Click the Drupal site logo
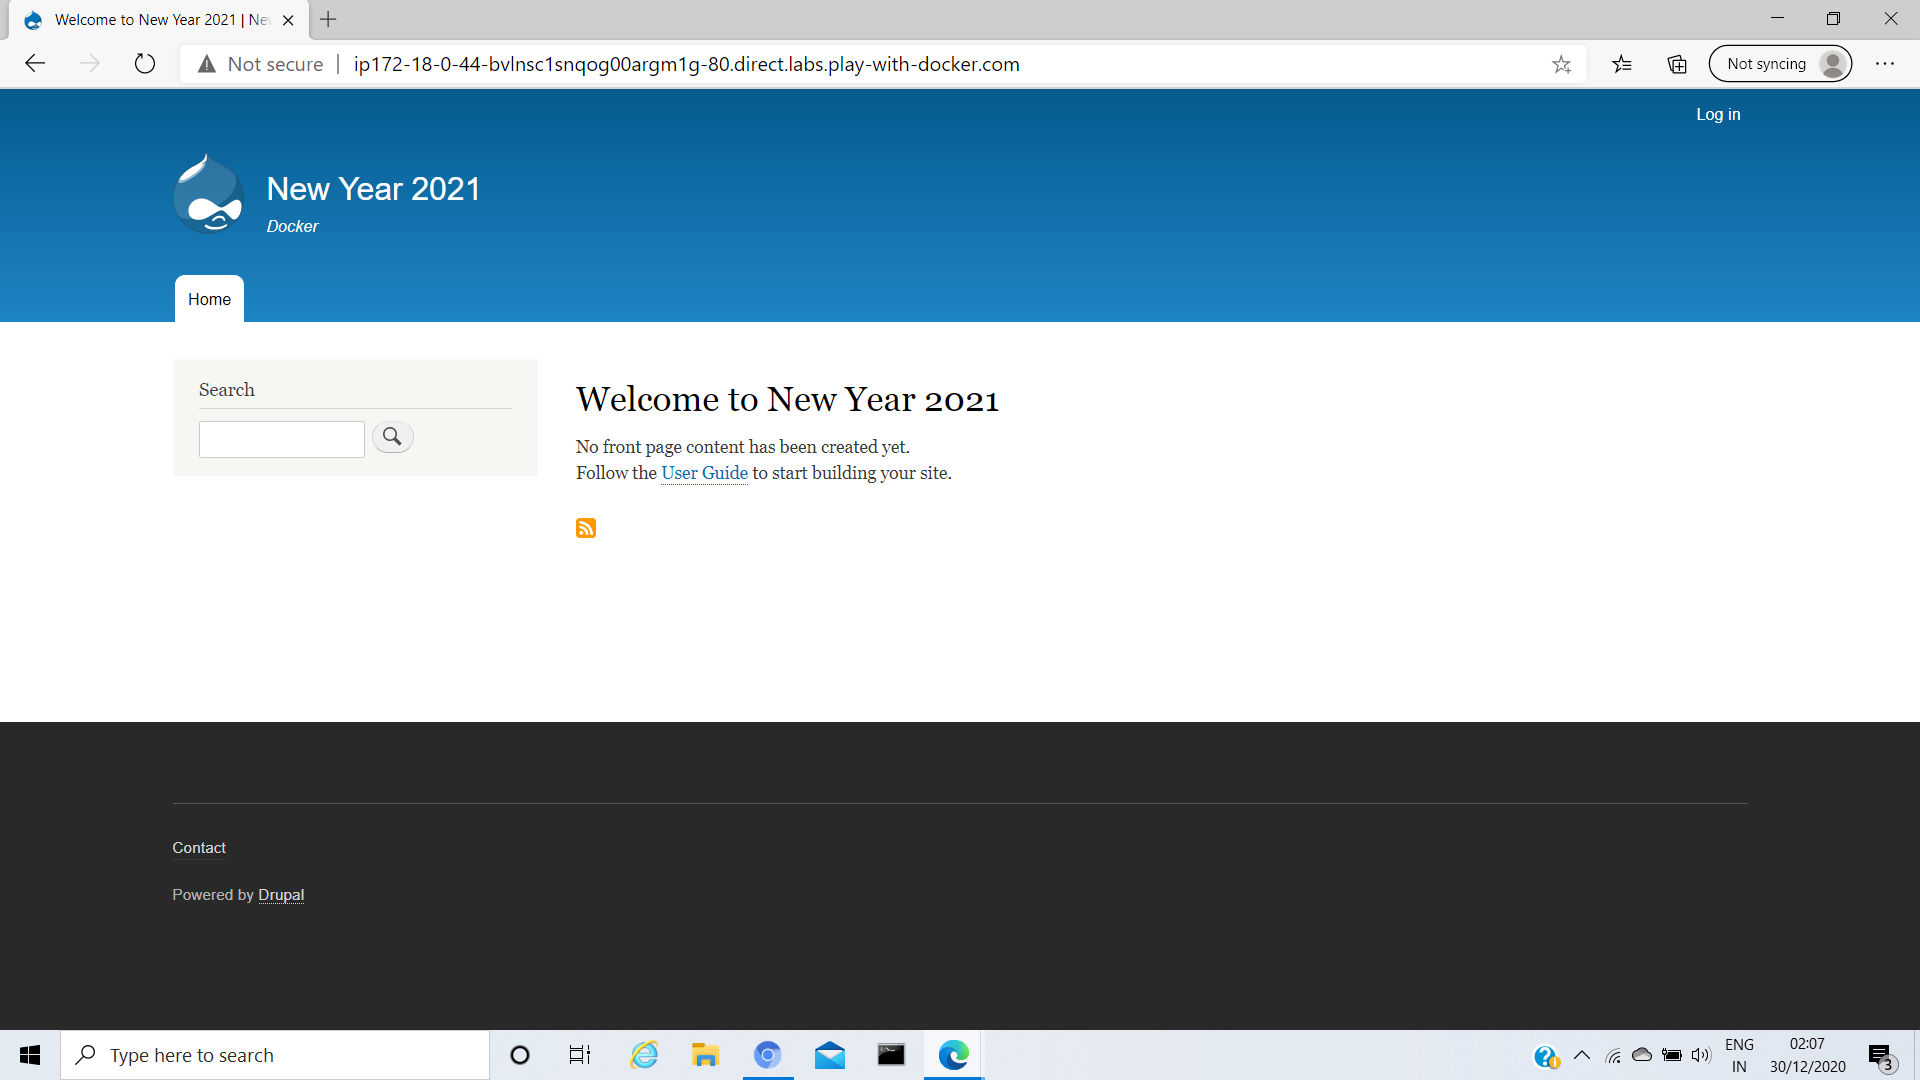 pos(207,194)
